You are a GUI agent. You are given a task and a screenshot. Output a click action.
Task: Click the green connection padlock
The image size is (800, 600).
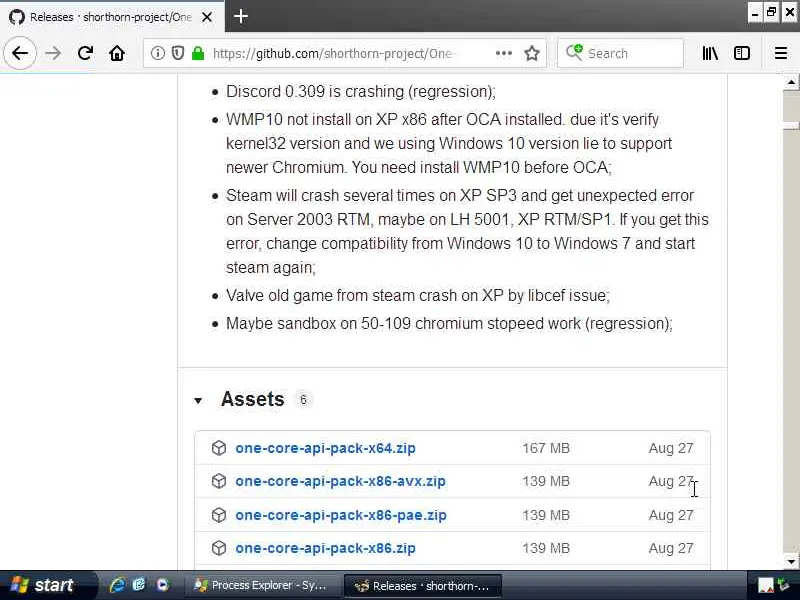(197, 54)
